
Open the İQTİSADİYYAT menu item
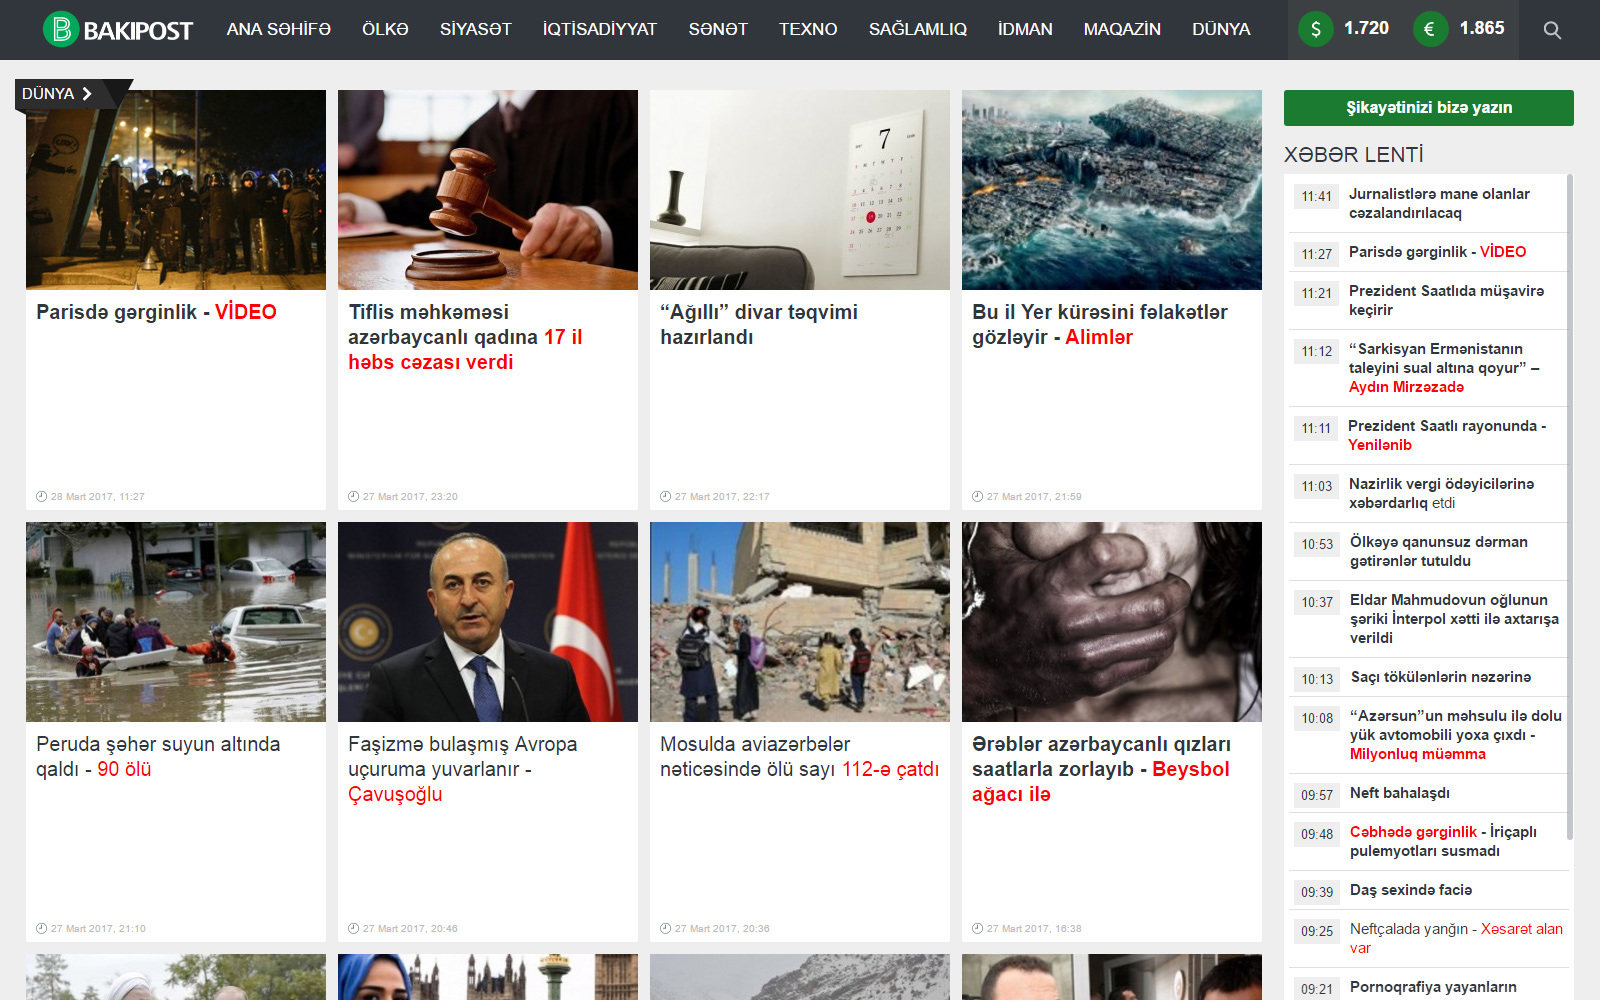[x=599, y=30]
